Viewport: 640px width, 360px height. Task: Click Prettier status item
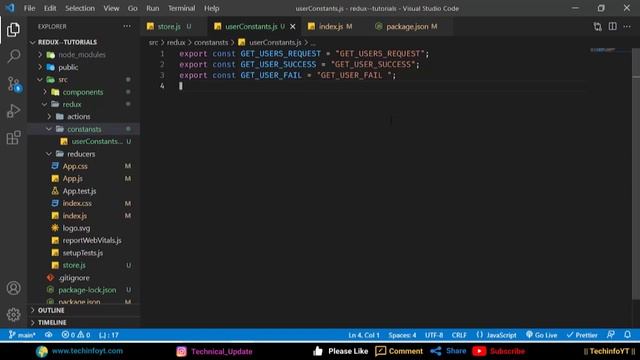[582, 335]
